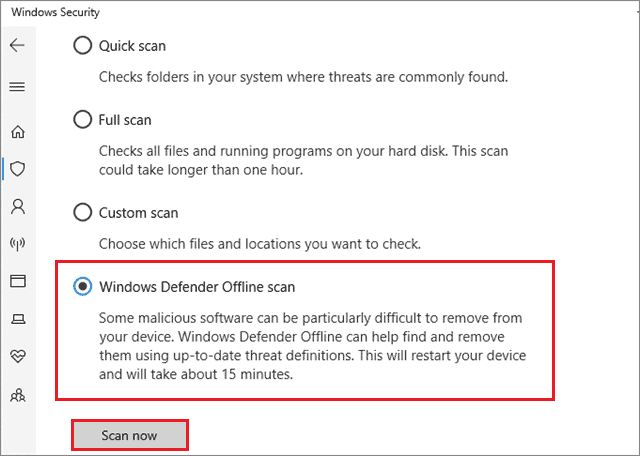Click the Windows Security window title
The image size is (640, 456).
coord(57,13)
